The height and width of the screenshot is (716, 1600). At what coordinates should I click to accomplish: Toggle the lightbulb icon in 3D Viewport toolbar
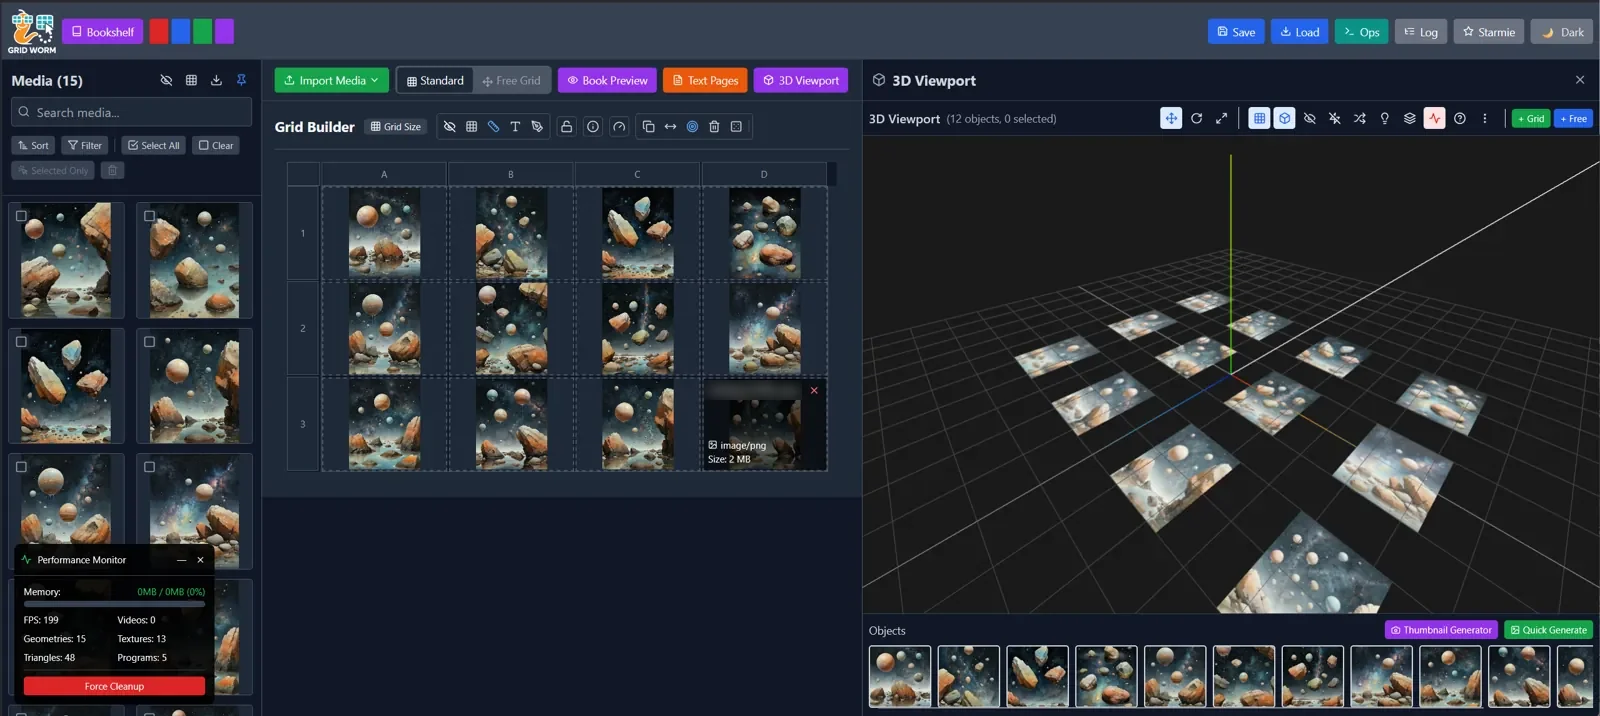1384,118
